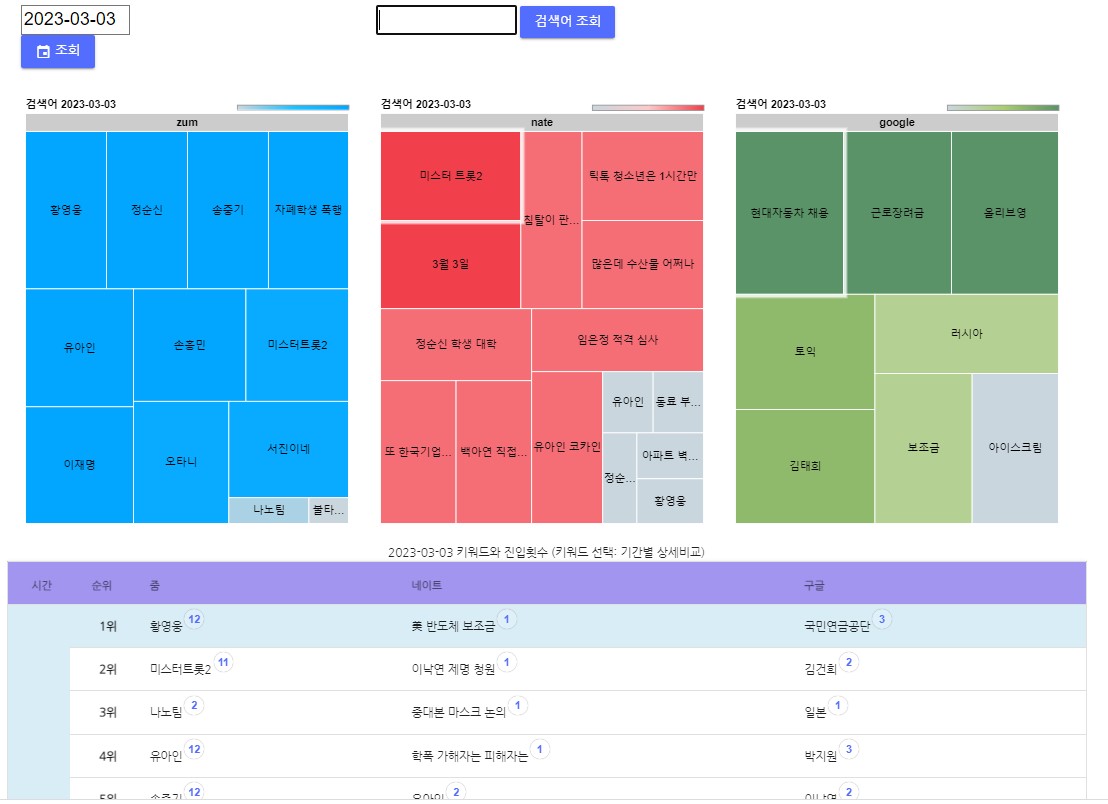Image resolution: width=1108 pixels, height=804 pixels.
Task: Select keyword 박지원 in table
Action: pyautogui.click(x=820, y=756)
